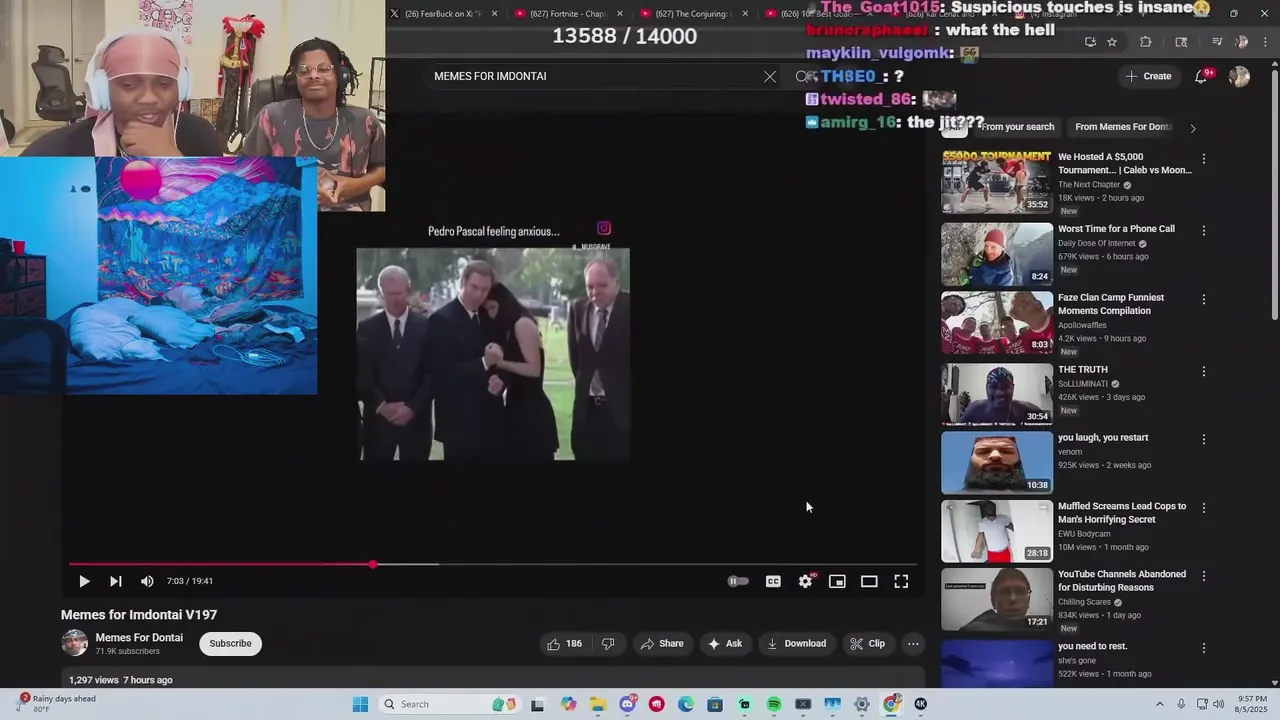Open options for 'Faze Clan Camp Funniest' video
1280x720 pixels.
pyautogui.click(x=1204, y=300)
